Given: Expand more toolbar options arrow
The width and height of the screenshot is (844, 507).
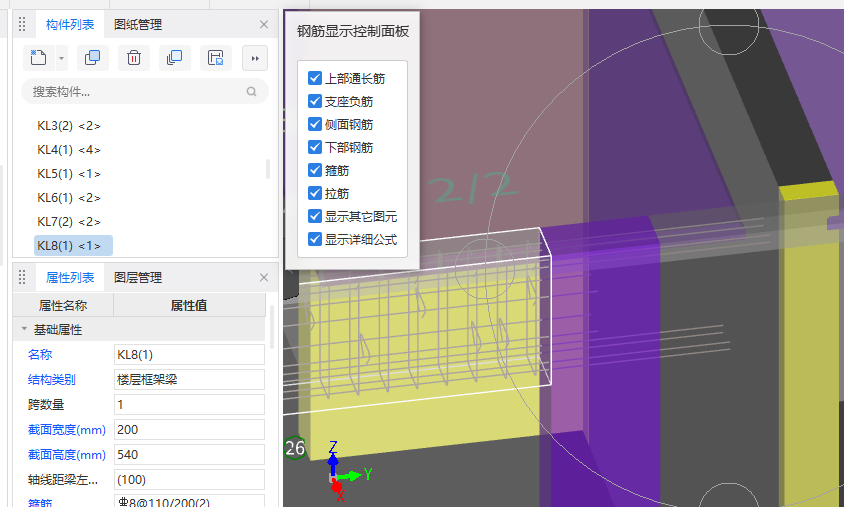Looking at the screenshot, I should tap(255, 58).
